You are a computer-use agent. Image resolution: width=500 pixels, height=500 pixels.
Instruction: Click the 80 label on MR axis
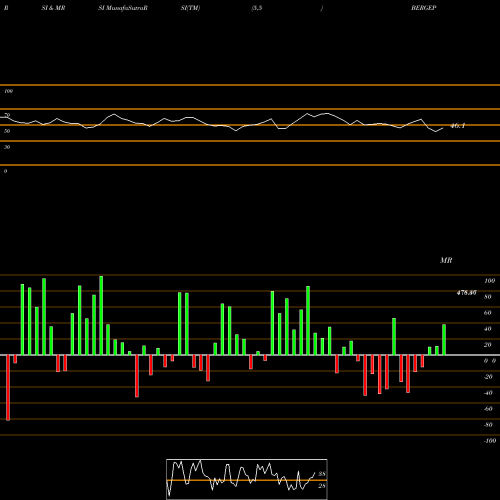pos(488,297)
